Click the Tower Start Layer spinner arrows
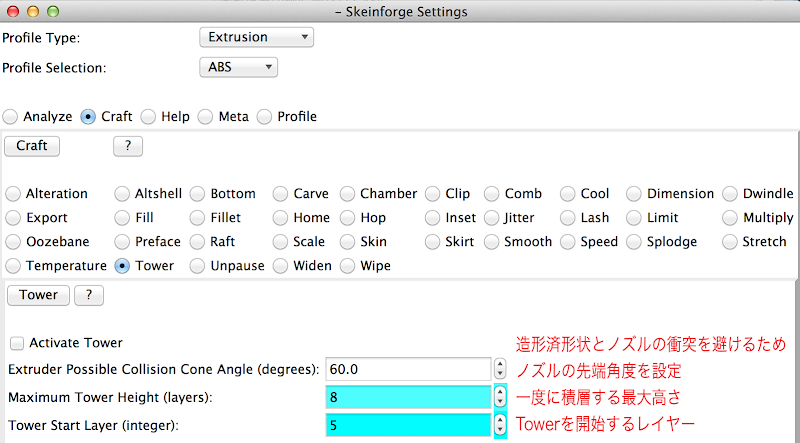 500,425
